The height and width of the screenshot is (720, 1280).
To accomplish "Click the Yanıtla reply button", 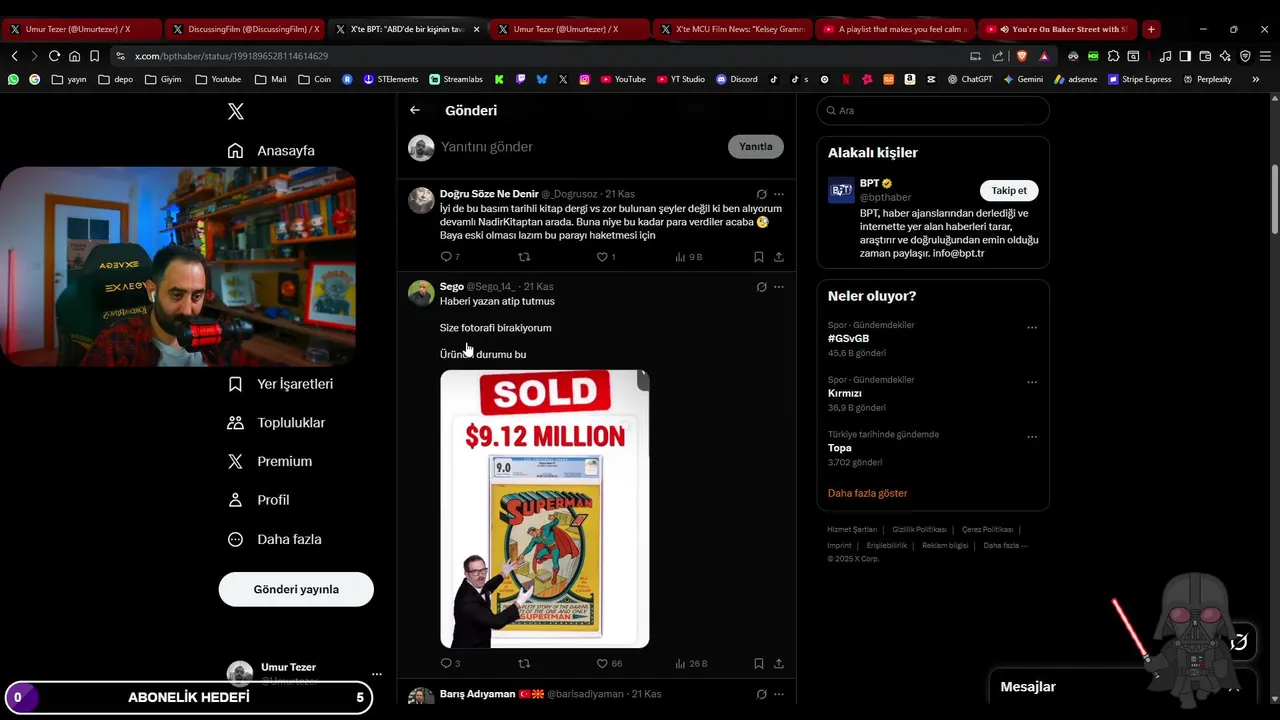I will tap(756, 146).
